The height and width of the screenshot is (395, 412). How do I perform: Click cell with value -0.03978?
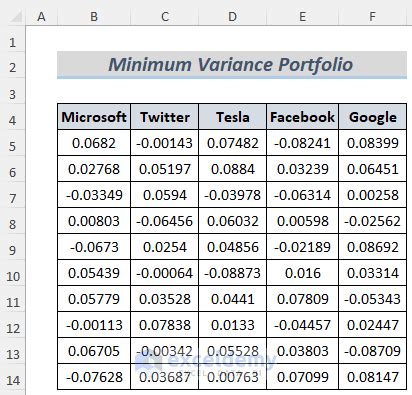[x=233, y=195]
